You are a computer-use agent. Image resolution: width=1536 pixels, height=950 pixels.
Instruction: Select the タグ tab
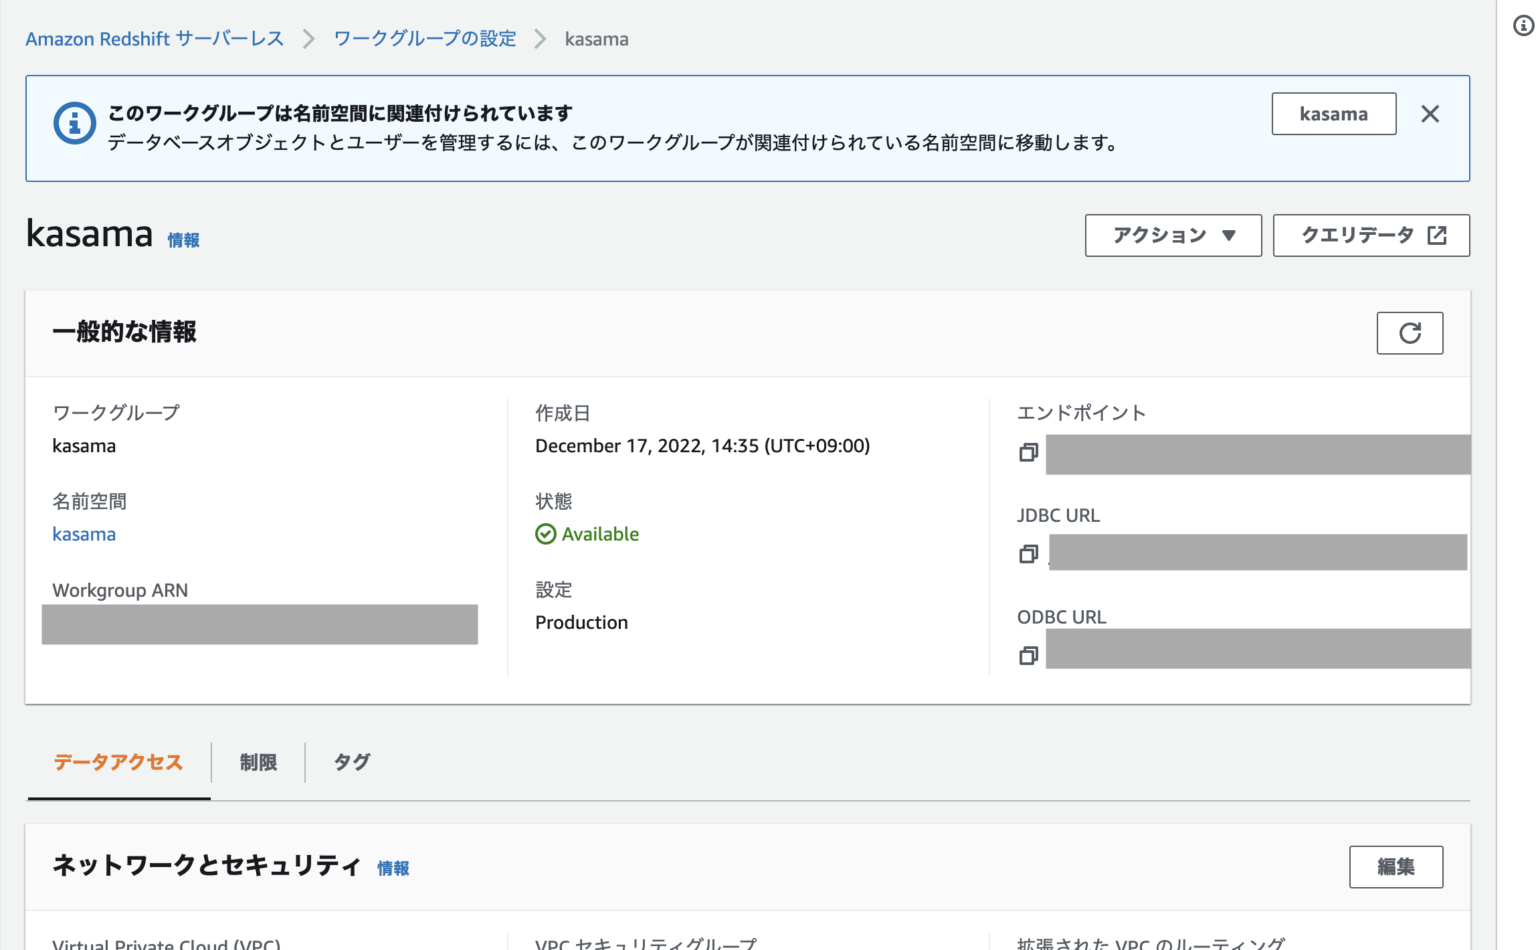click(x=352, y=762)
